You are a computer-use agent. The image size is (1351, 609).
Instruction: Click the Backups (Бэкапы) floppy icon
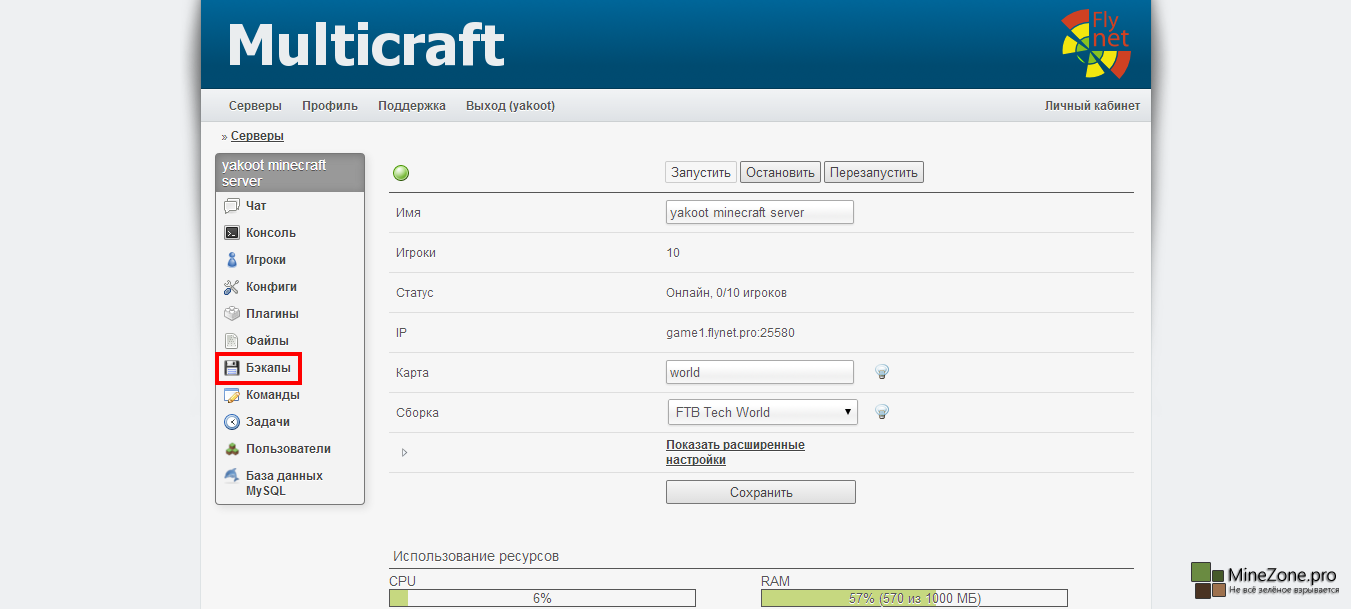[232, 368]
